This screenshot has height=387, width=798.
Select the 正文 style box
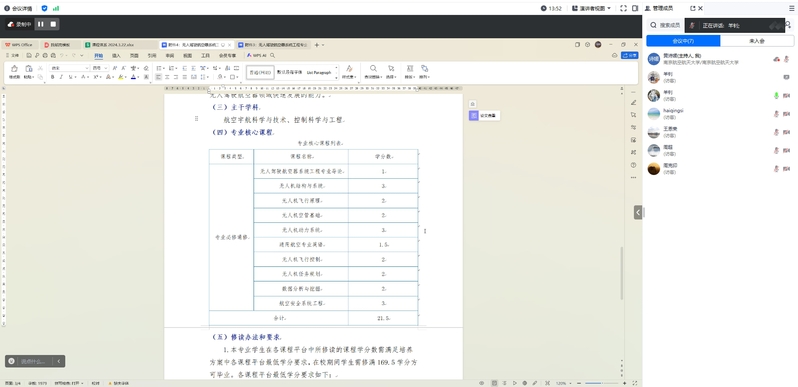pyautogui.click(x=260, y=72)
